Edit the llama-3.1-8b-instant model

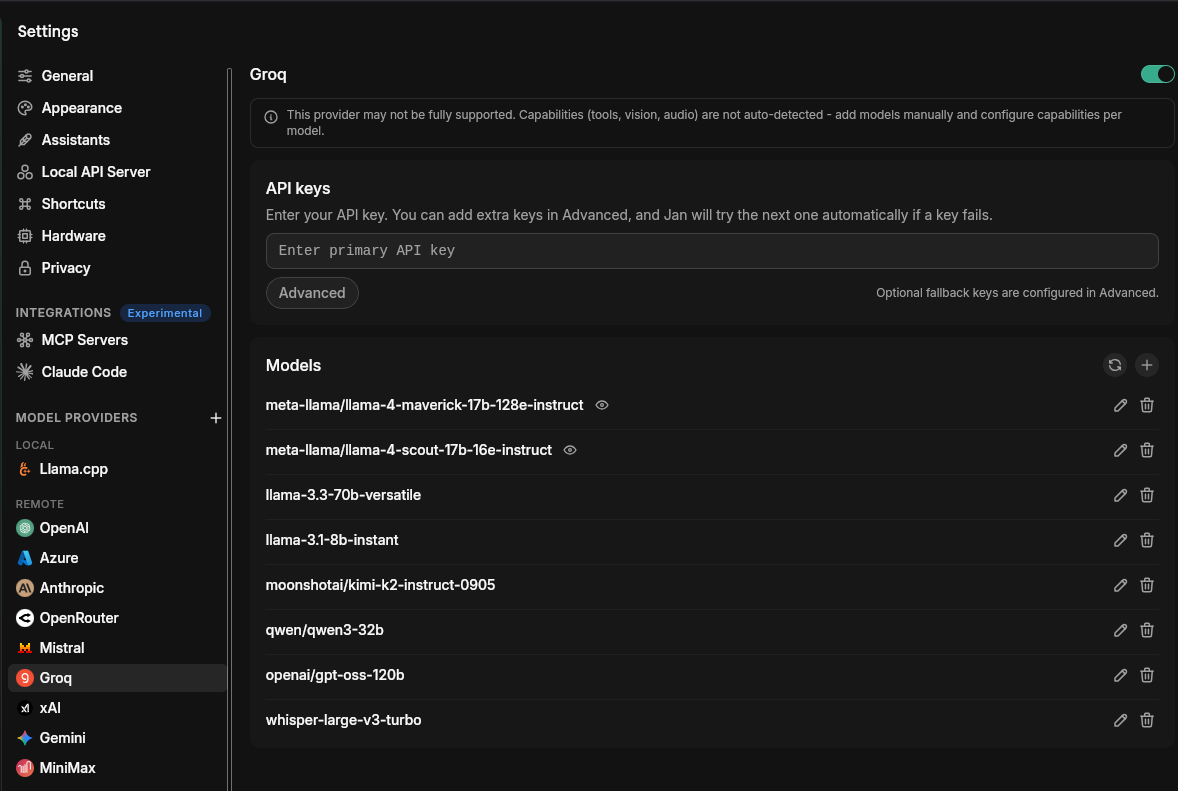point(1120,541)
